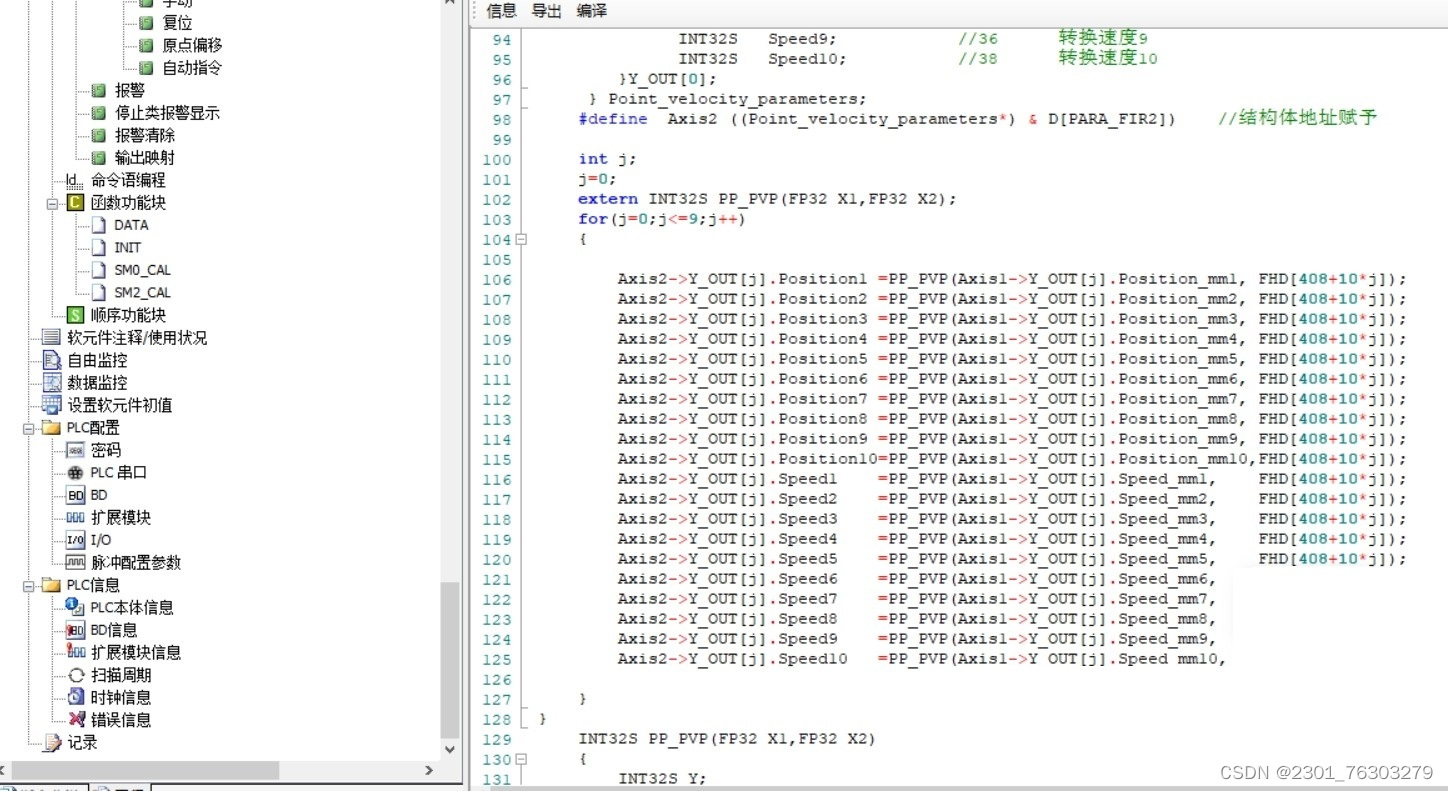The height and width of the screenshot is (791, 1448).
Task: Click the icon for 设置软元件初值
Action: click(x=51, y=405)
